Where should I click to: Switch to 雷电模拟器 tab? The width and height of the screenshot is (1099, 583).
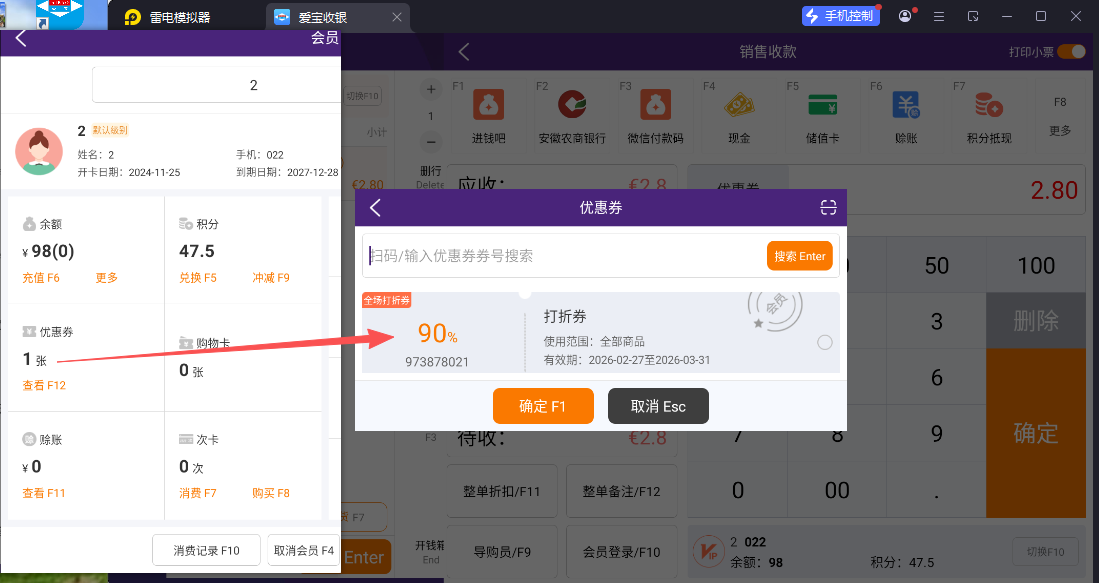click(x=180, y=17)
